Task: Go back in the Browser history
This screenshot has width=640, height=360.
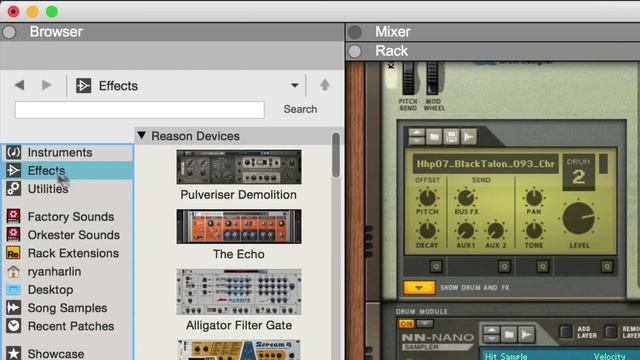Action: [19, 85]
